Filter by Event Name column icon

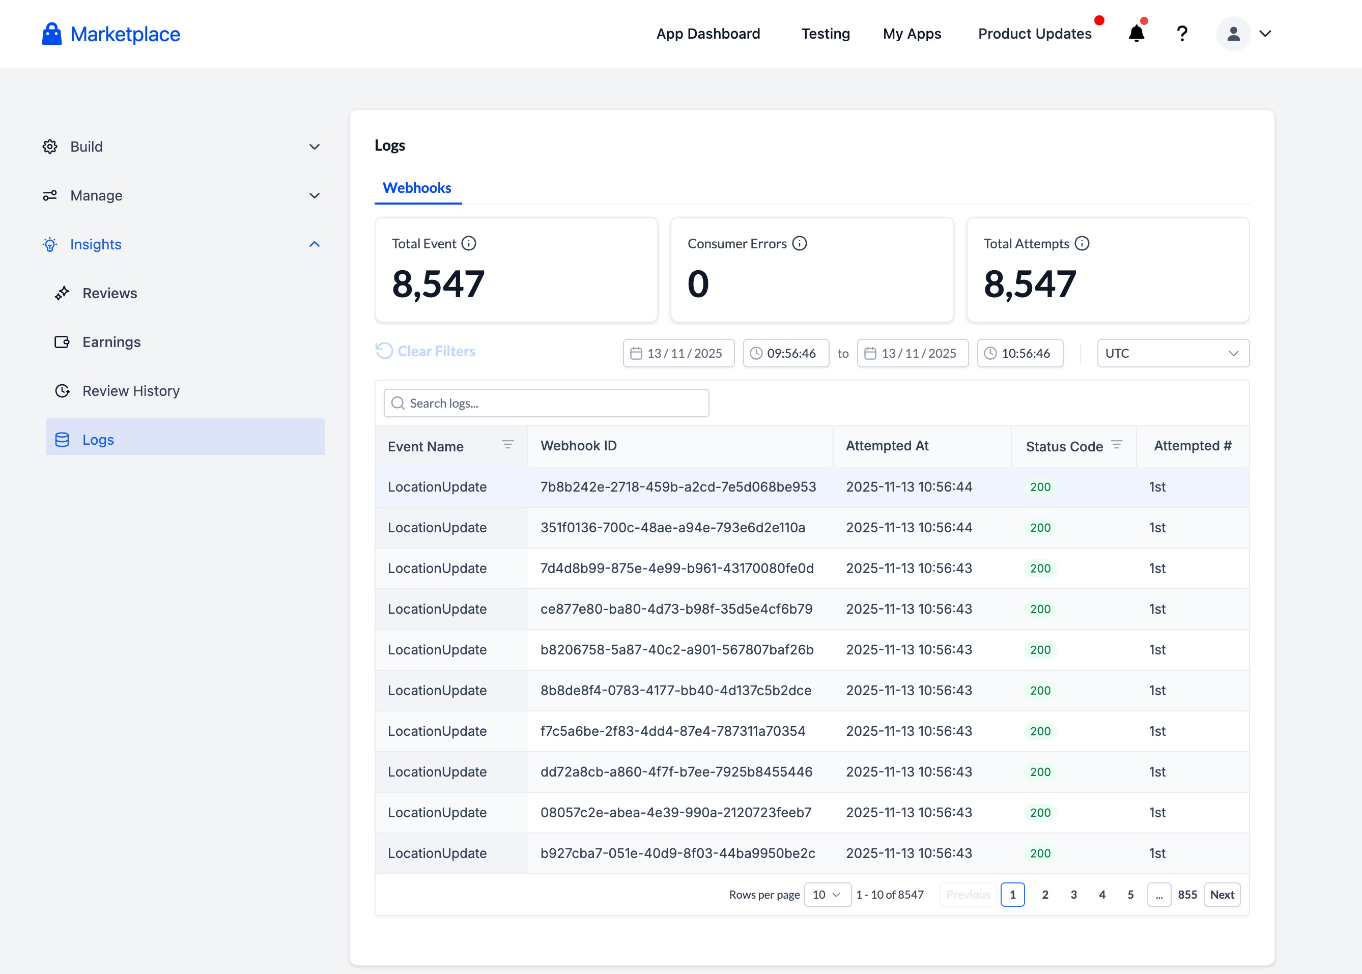[x=508, y=445]
